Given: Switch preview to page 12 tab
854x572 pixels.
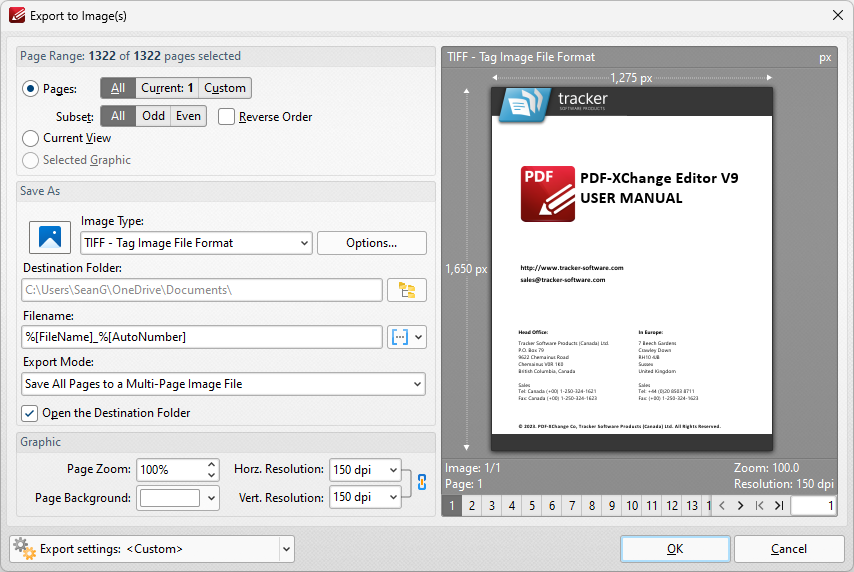Looking at the screenshot, I should 672,506.
